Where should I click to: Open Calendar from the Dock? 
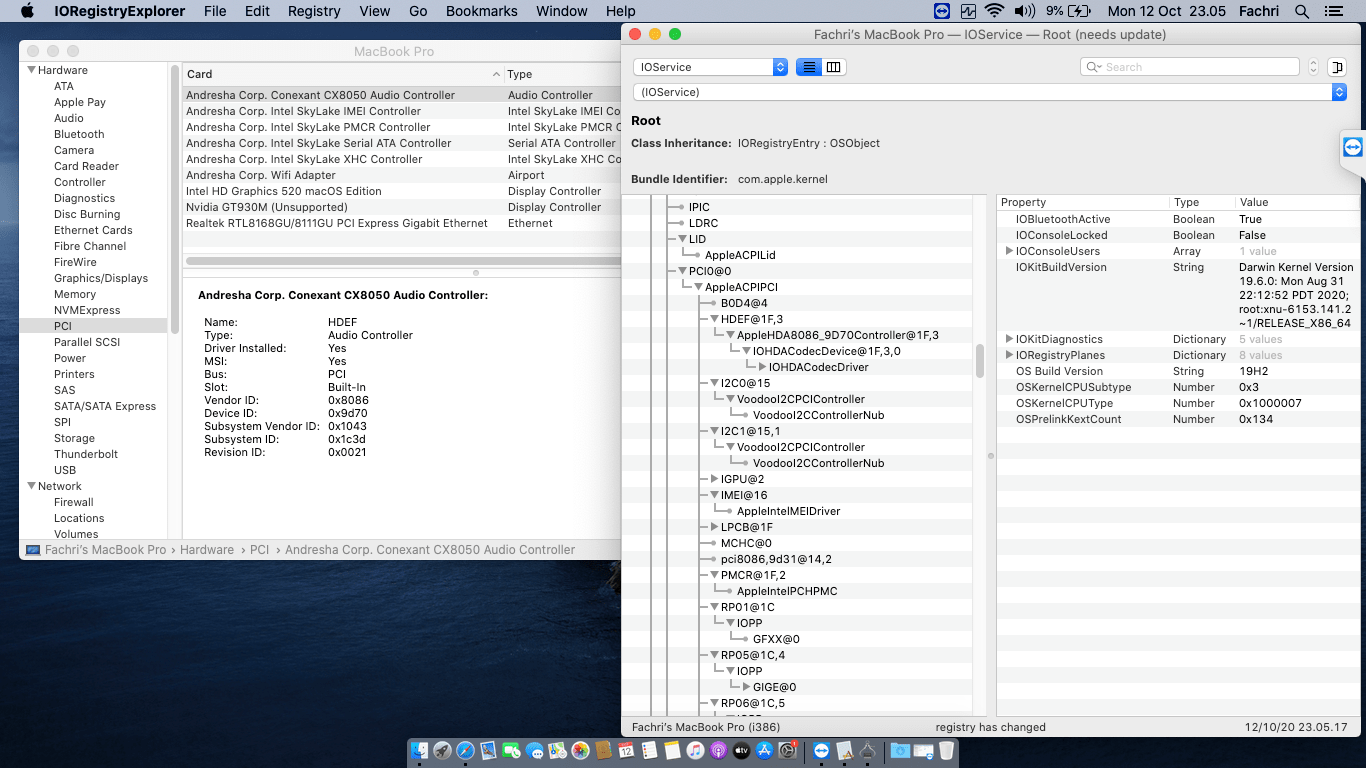point(626,750)
